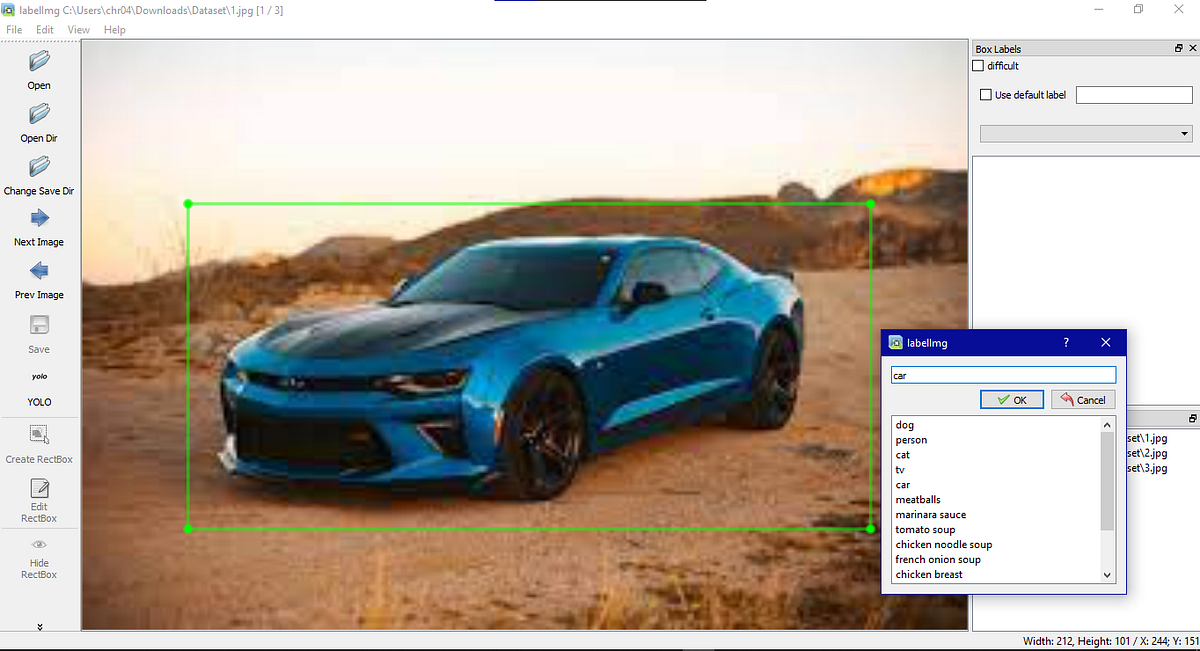The image size is (1200, 651).
Task: Open the View menu
Action: [78, 29]
